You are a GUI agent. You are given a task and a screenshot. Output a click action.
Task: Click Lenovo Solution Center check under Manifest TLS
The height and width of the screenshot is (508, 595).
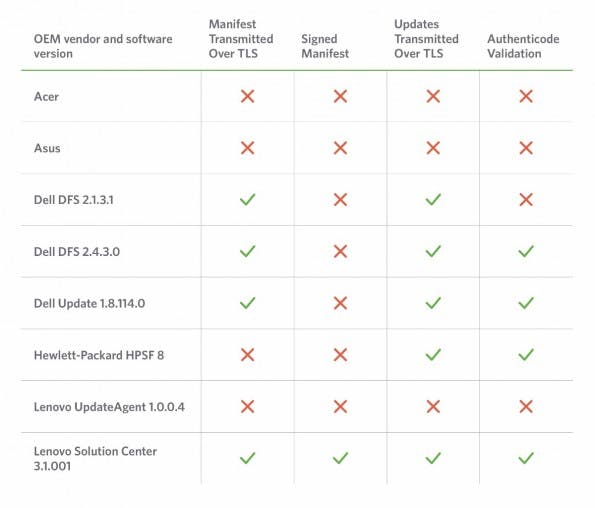pyautogui.click(x=247, y=458)
